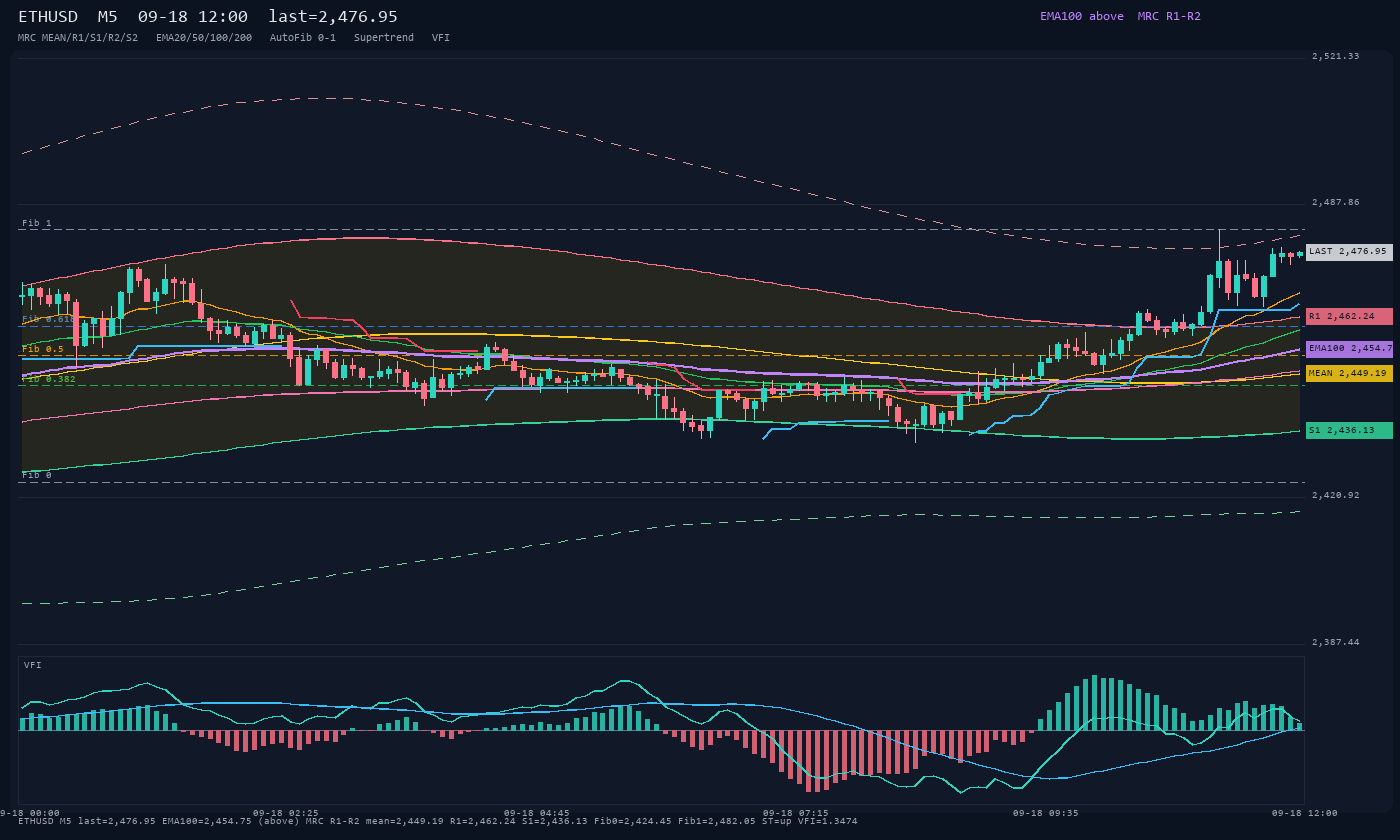
Task: Click the bottom status summary line
Action: pyautogui.click(x=438, y=821)
